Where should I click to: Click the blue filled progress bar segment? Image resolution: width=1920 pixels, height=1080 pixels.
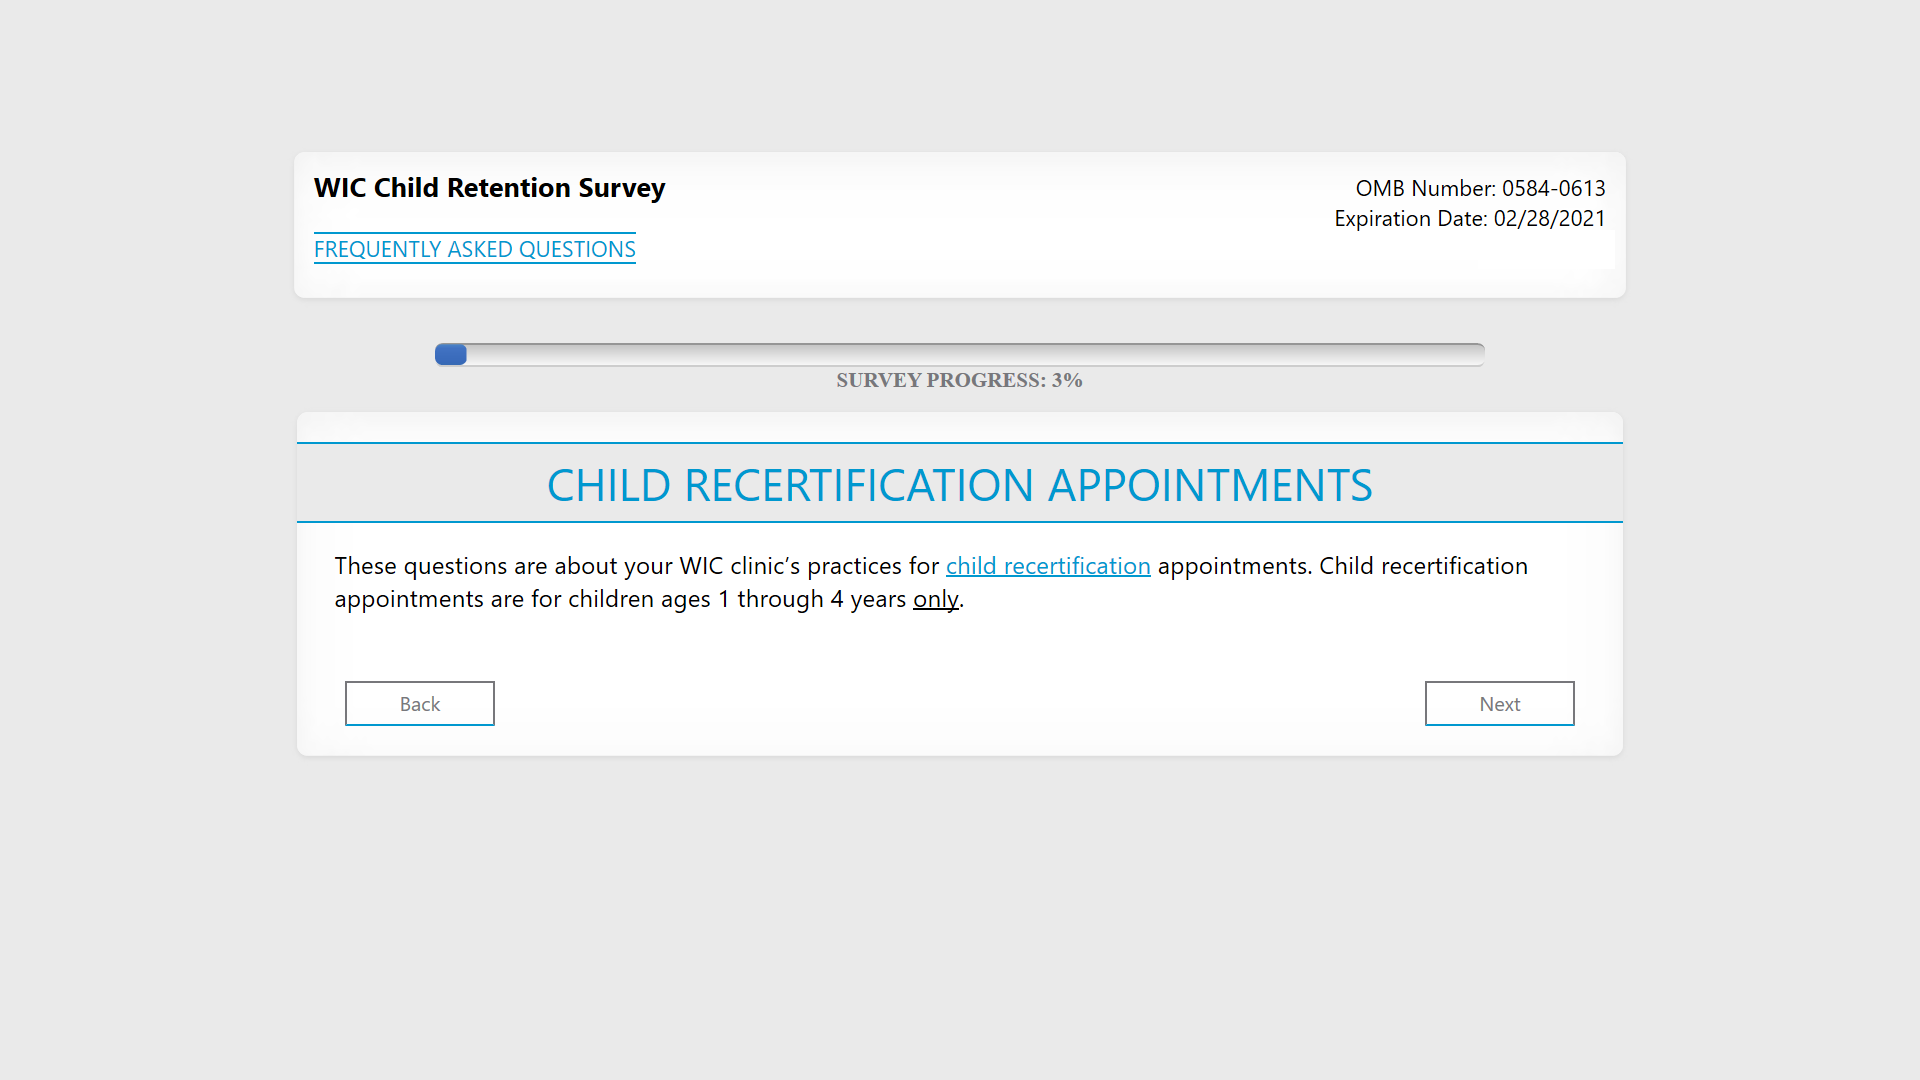pyautogui.click(x=451, y=355)
